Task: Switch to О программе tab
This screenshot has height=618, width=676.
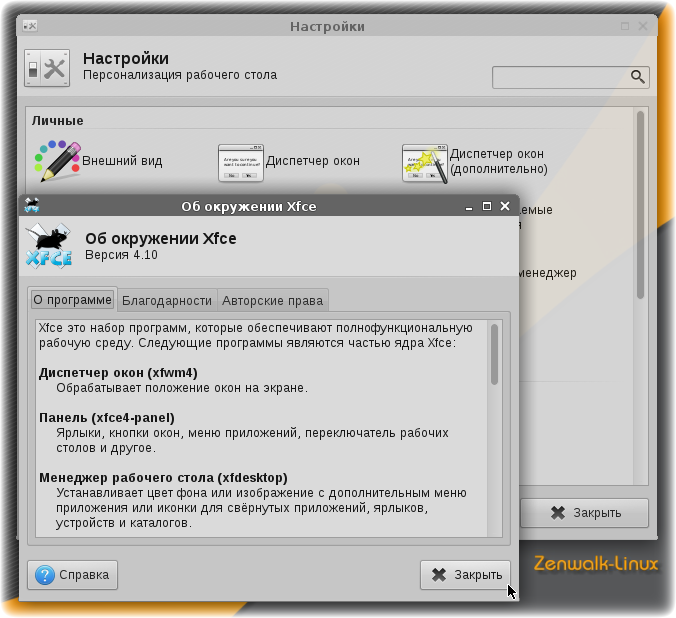Action: click(x=72, y=300)
